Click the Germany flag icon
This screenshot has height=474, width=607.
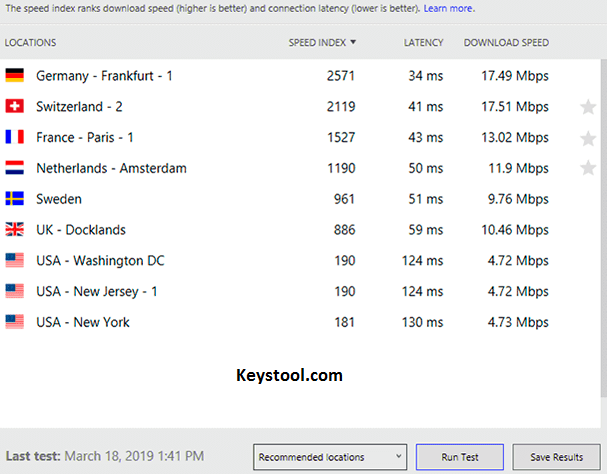coord(15,76)
